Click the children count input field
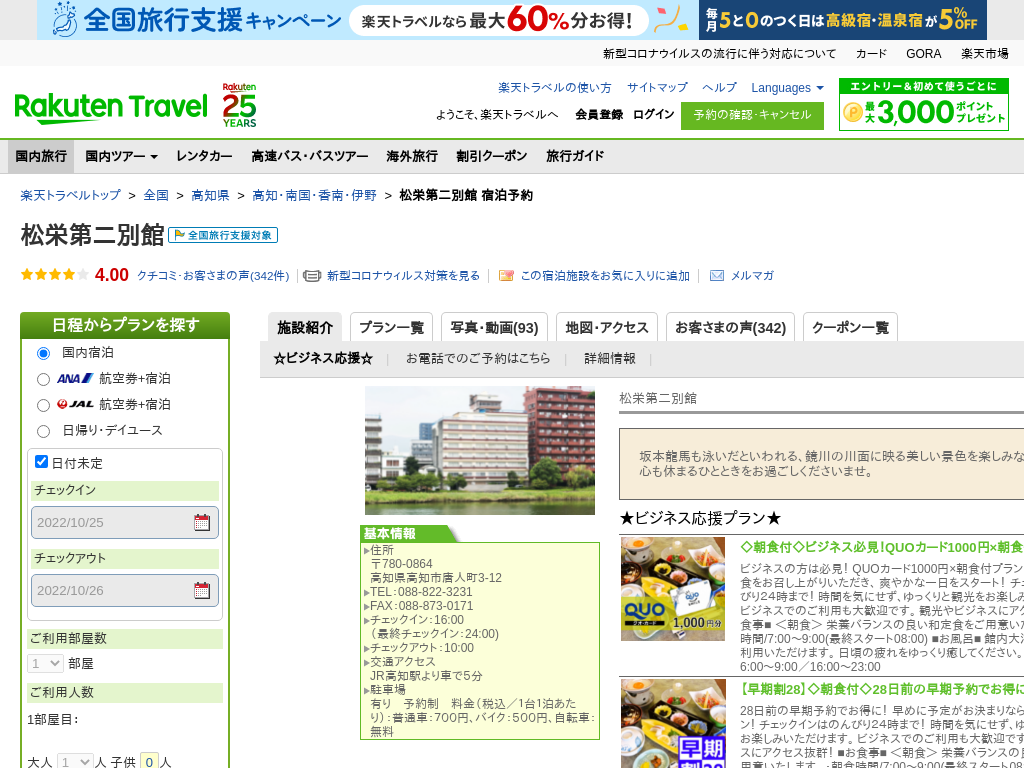1024x768 pixels. point(149,761)
